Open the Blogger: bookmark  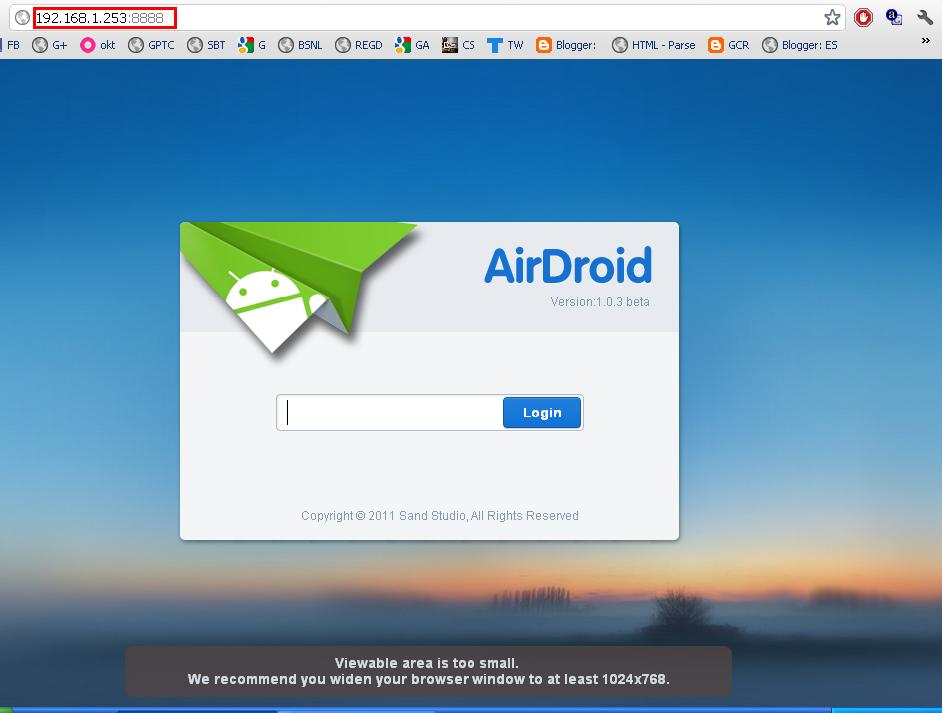(x=566, y=45)
